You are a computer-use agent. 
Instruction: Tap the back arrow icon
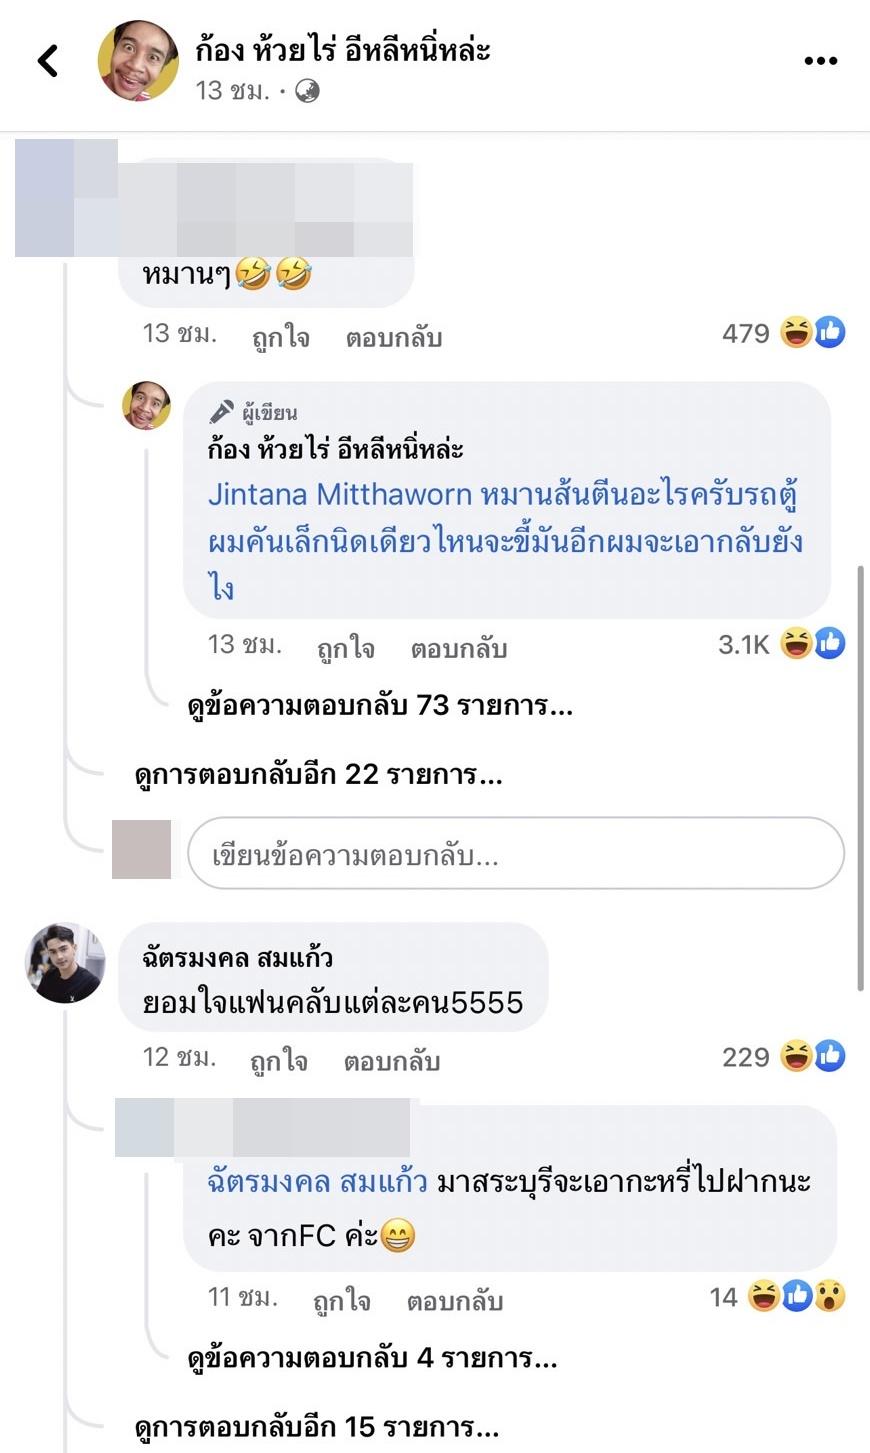48,61
